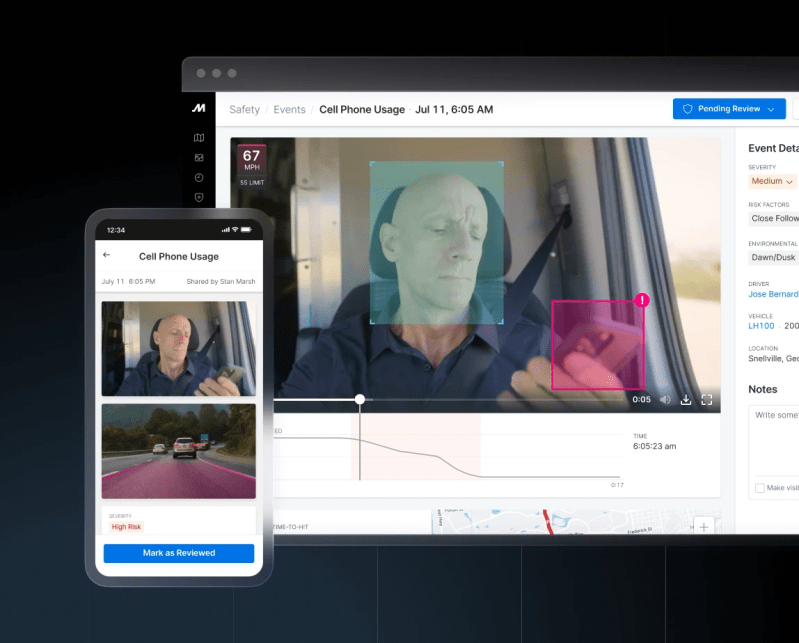
Task: Open Pending Review status dropdown
Action: point(729,109)
